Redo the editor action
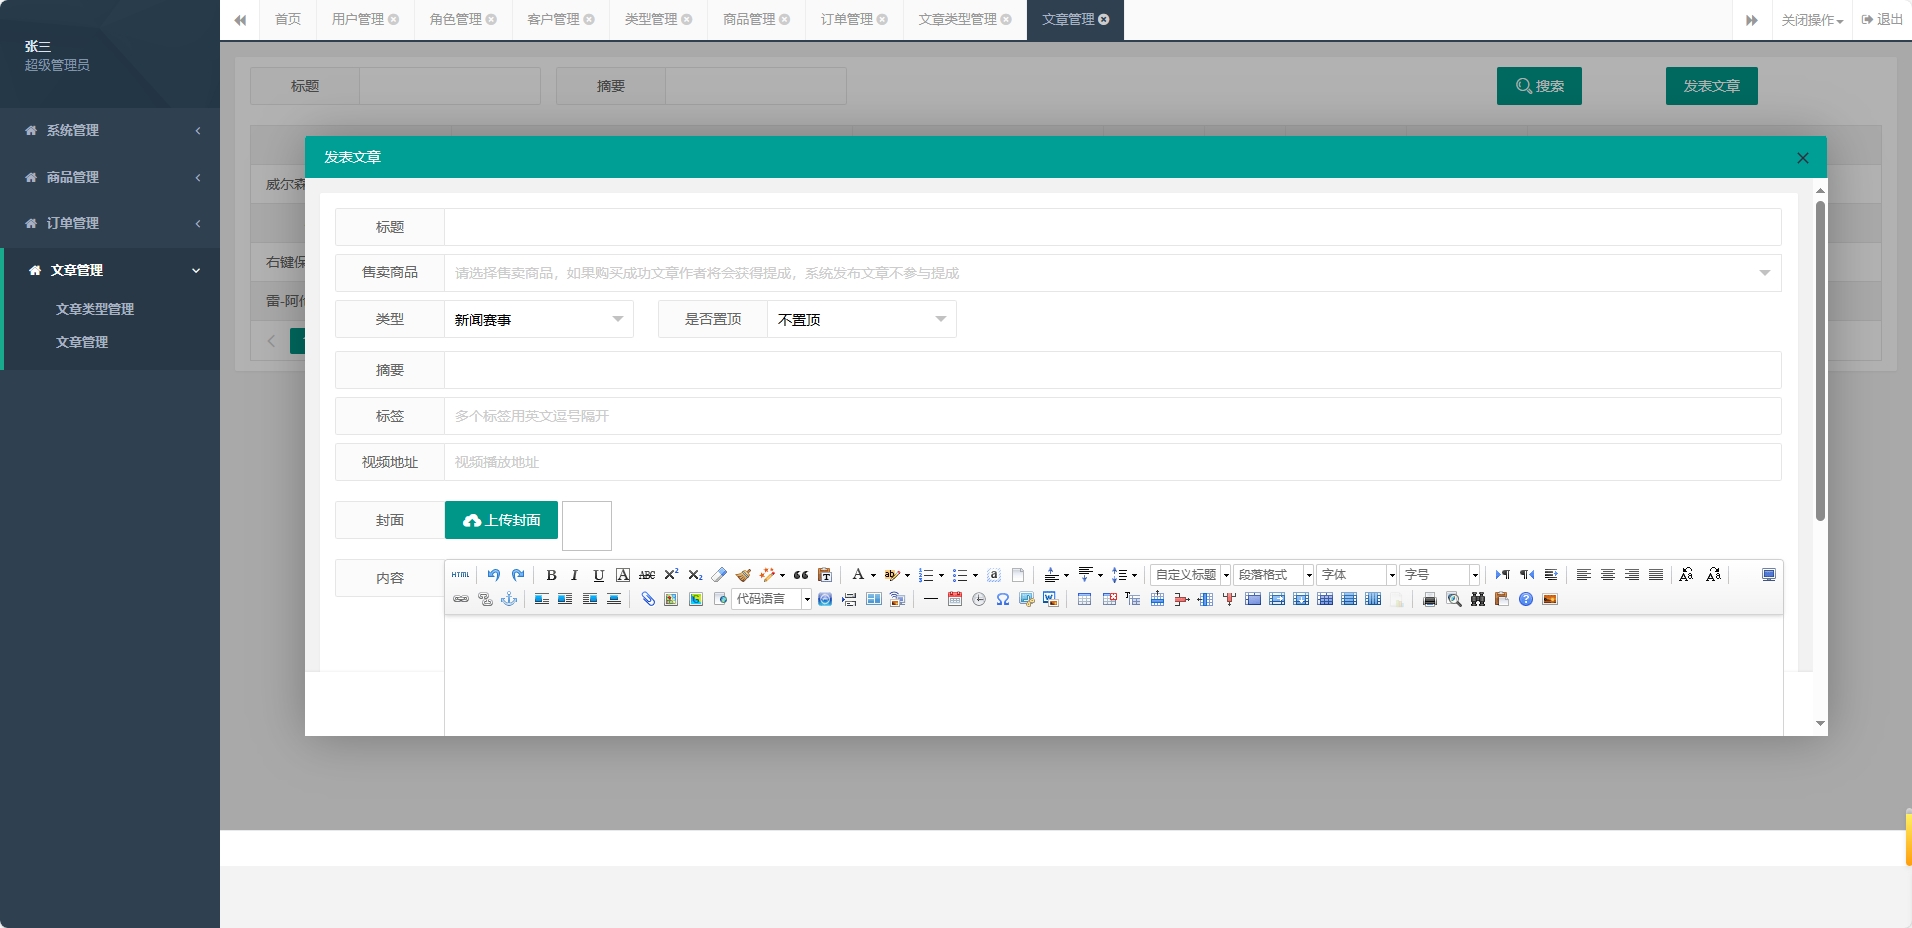 pos(518,575)
